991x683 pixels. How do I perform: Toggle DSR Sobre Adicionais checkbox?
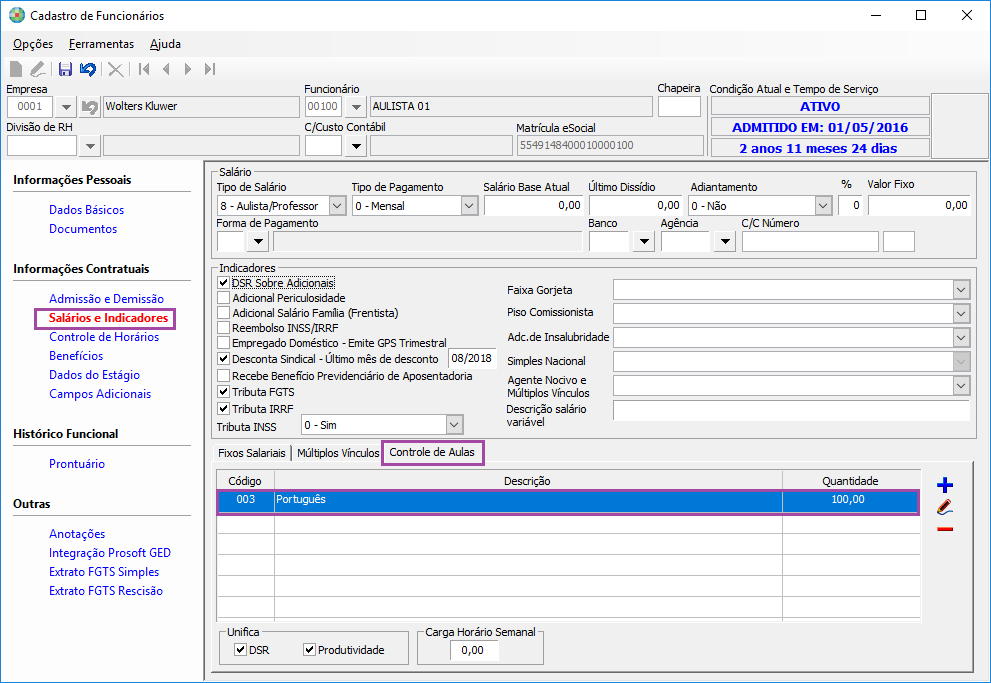pyautogui.click(x=223, y=283)
